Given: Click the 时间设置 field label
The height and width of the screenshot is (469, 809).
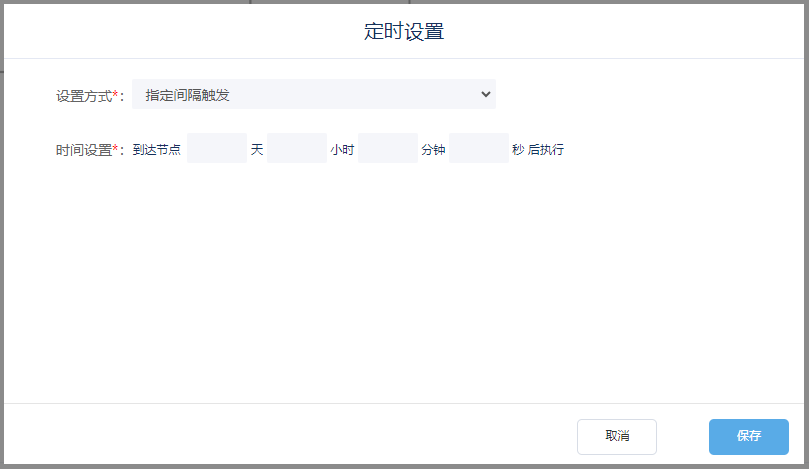Looking at the screenshot, I should click(x=84, y=150).
